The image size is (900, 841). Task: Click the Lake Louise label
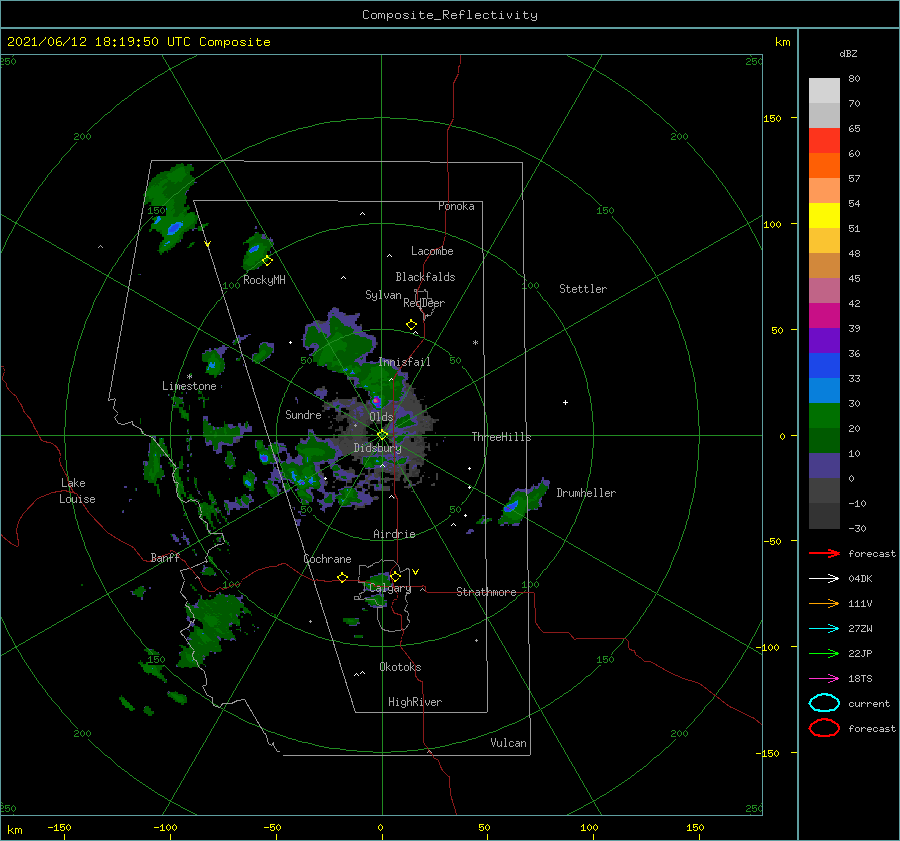(x=77, y=491)
